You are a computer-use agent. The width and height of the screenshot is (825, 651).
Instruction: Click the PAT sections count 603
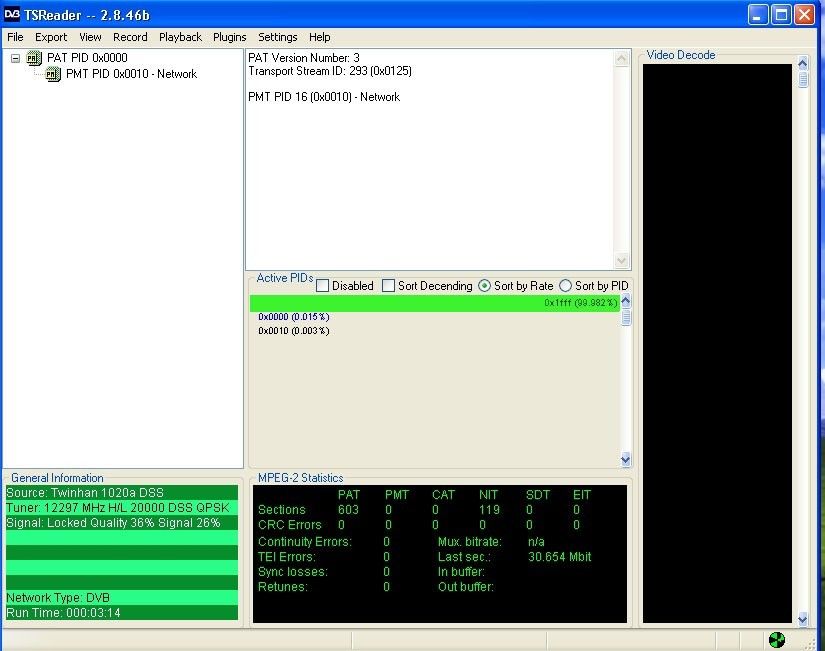click(348, 509)
